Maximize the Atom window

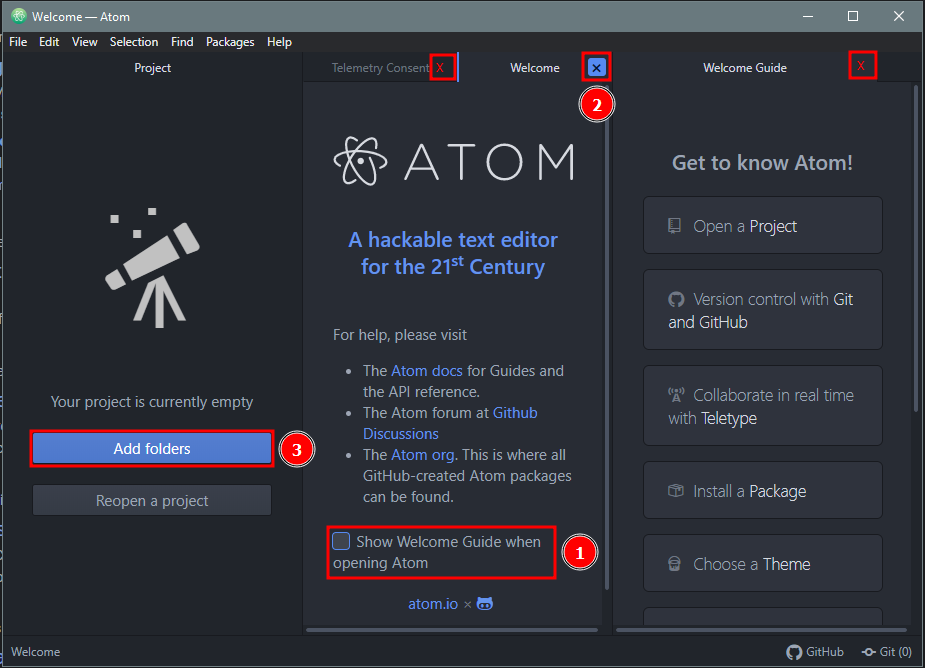(x=852, y=16)
